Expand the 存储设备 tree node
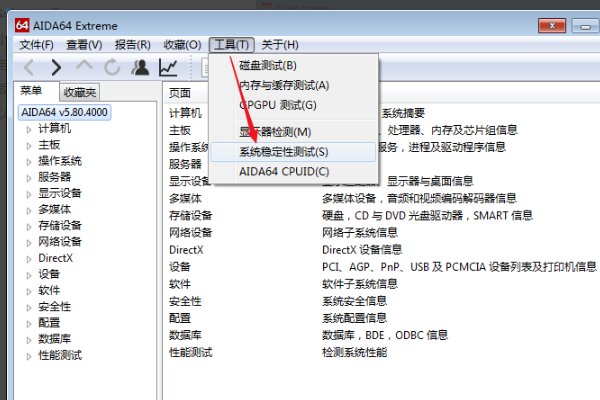The image size is (600, 400). point(29,227)
